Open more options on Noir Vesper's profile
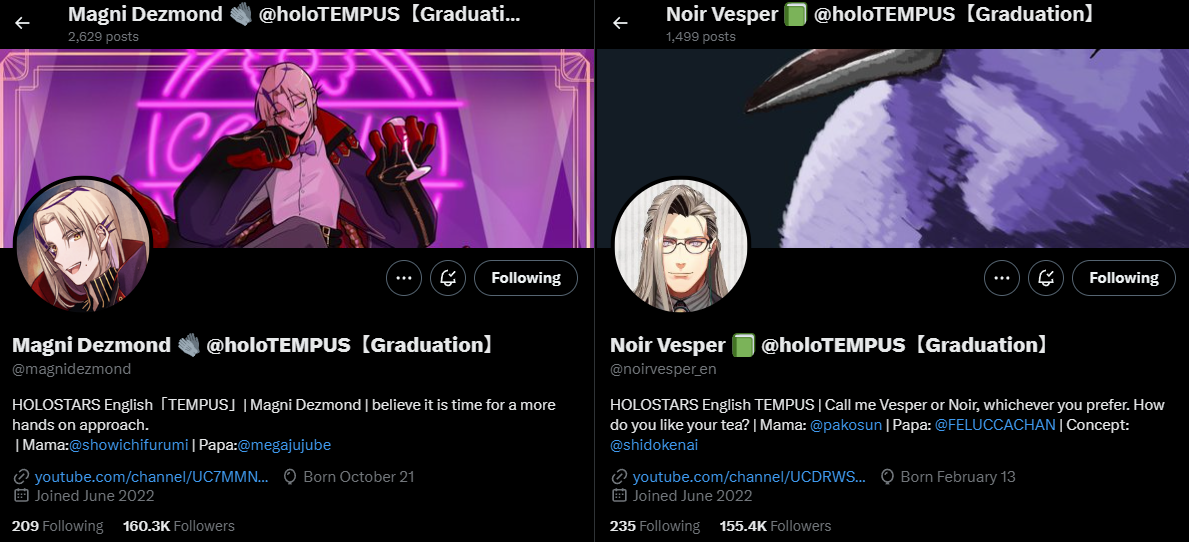Screen dimensions: 1189x542 tap(1002, 278)
